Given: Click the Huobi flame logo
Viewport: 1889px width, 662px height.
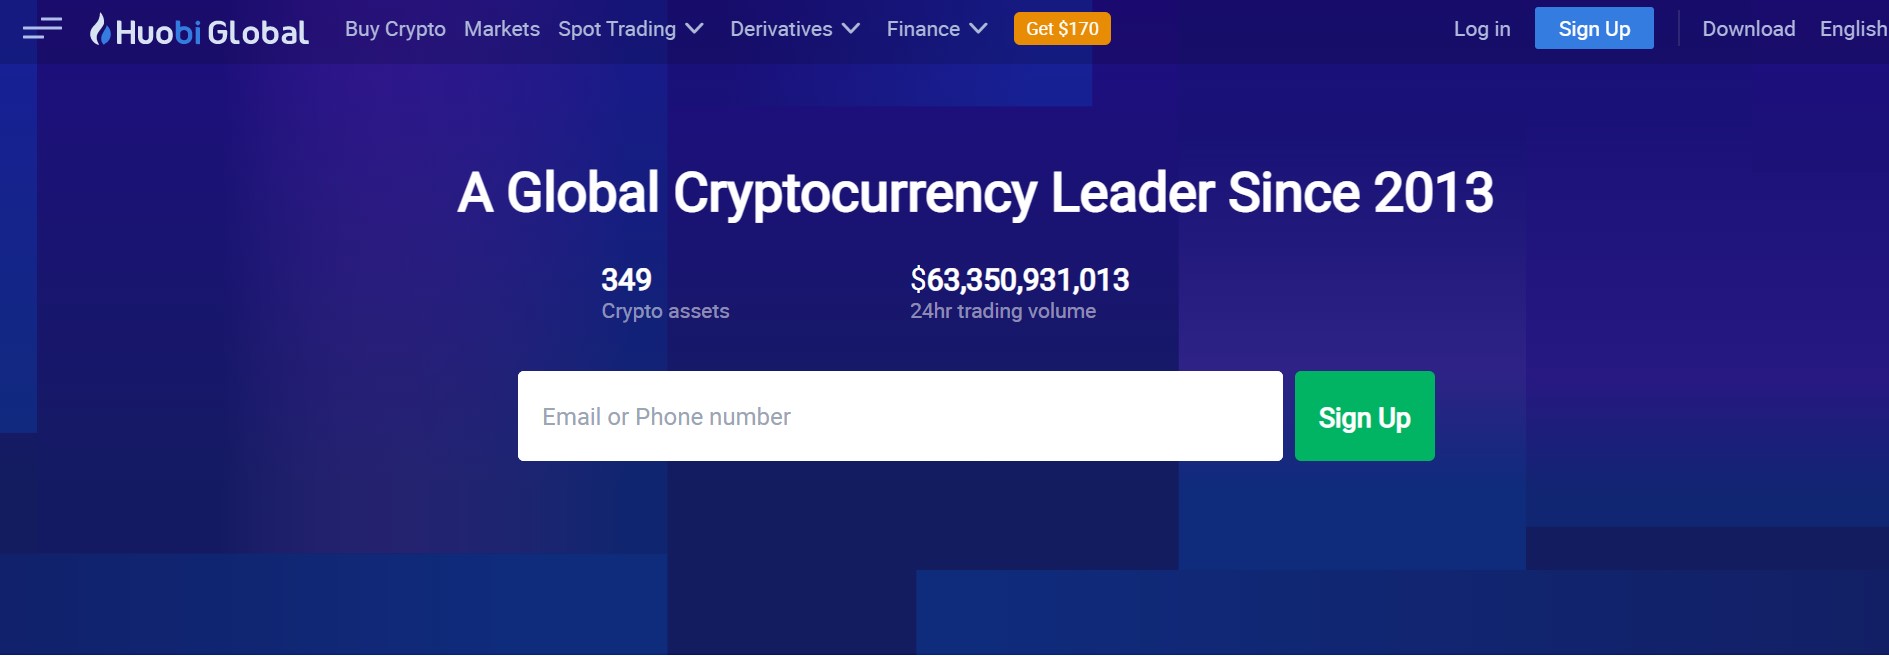Looking at the screenshot, I should point(99,28).
